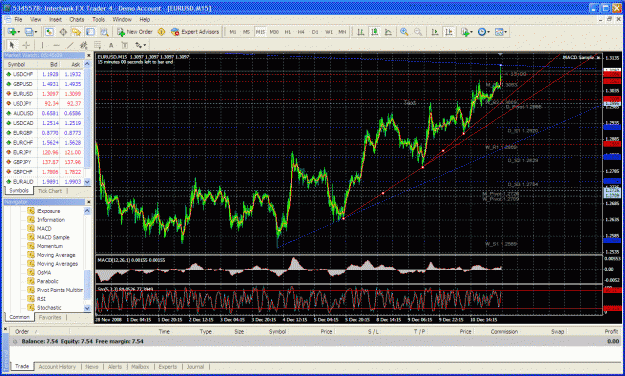Select the crosshair tool
Screen dimensions: 625x376
26,45
